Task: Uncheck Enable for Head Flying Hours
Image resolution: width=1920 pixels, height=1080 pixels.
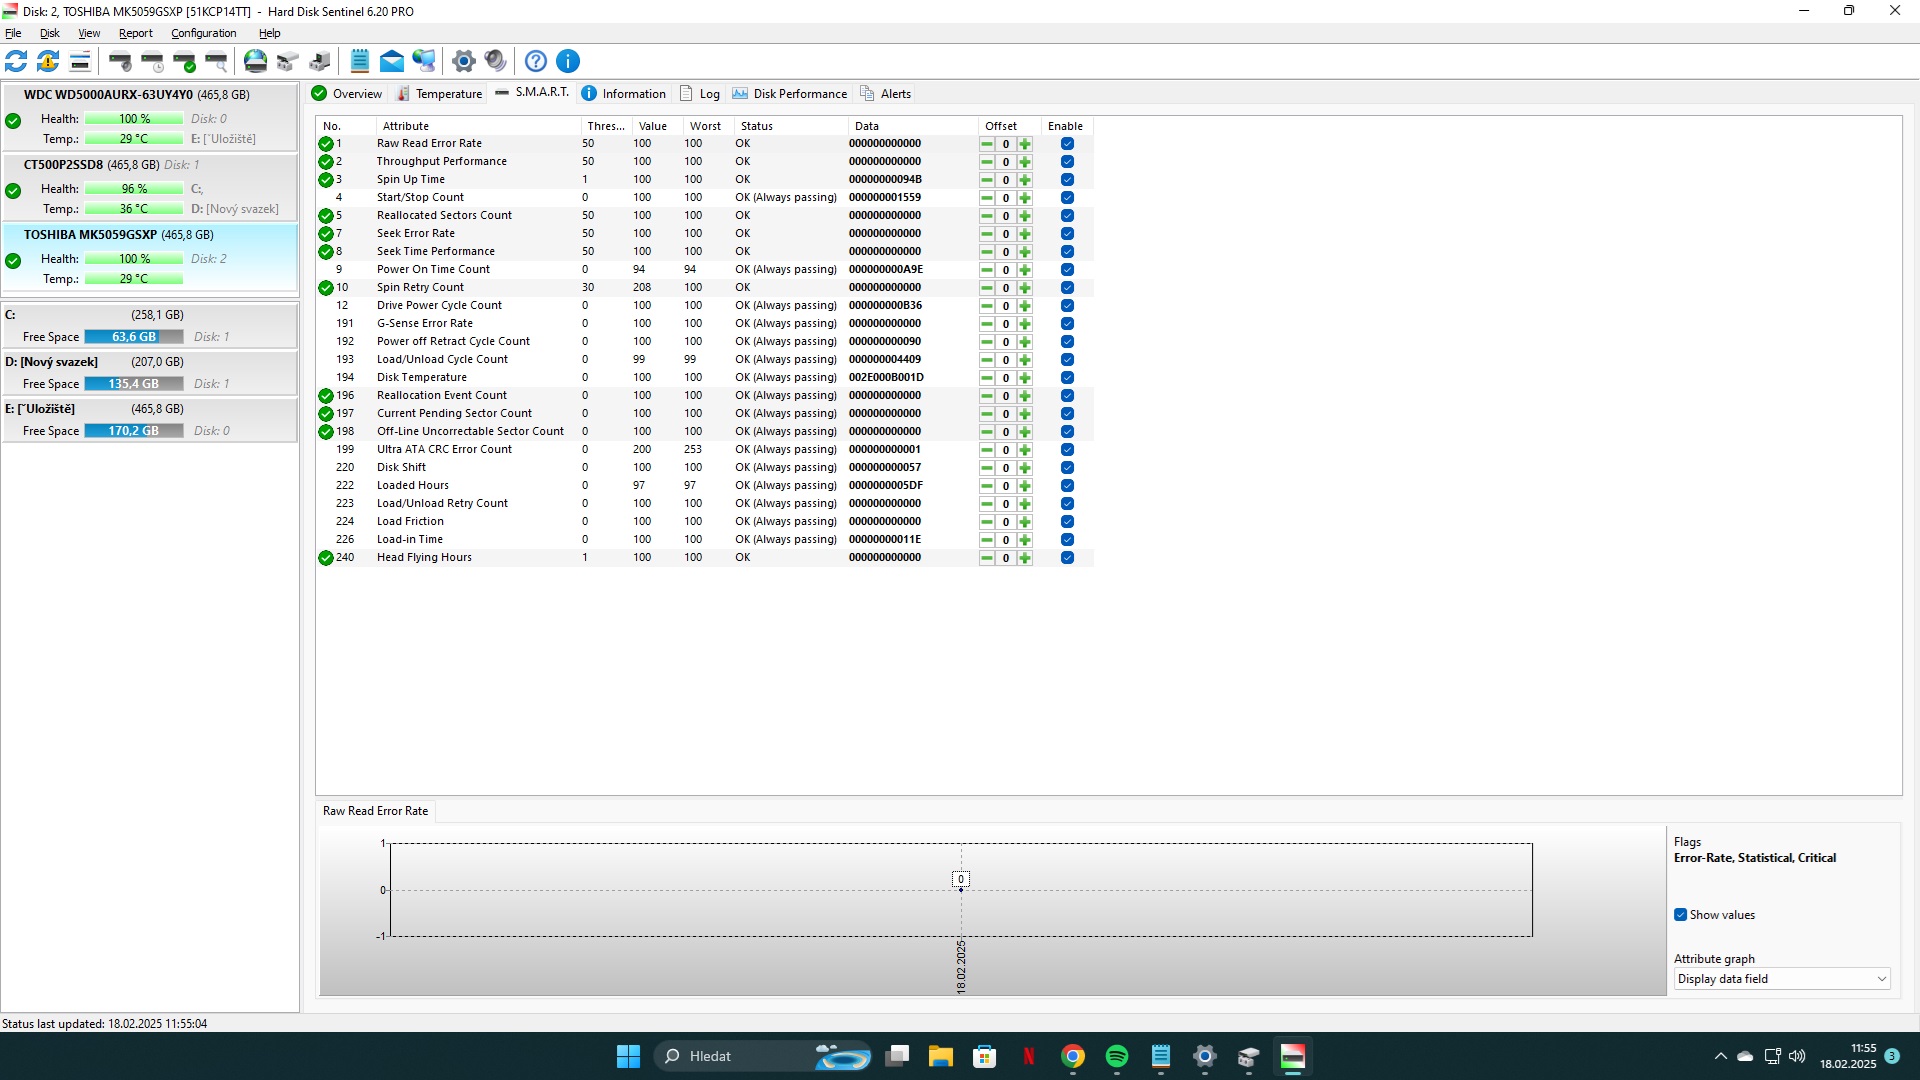Action: tap(1067, 558)
